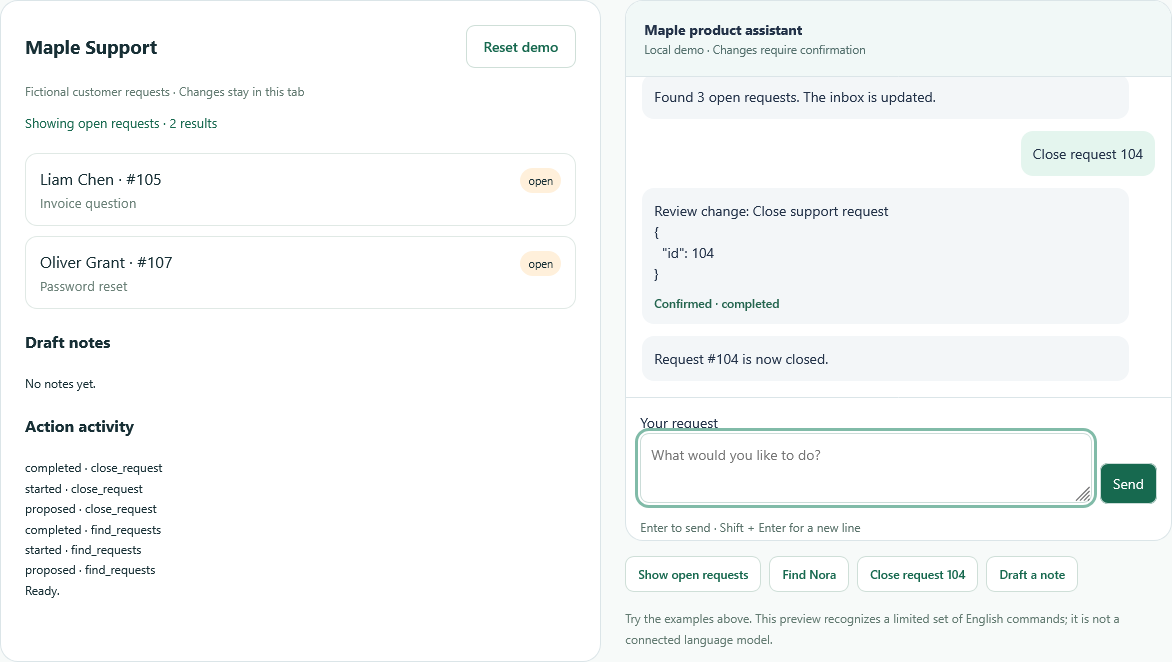Click the Try the examples above disclaimer
1172x662 pixels.
click(872, 629)
